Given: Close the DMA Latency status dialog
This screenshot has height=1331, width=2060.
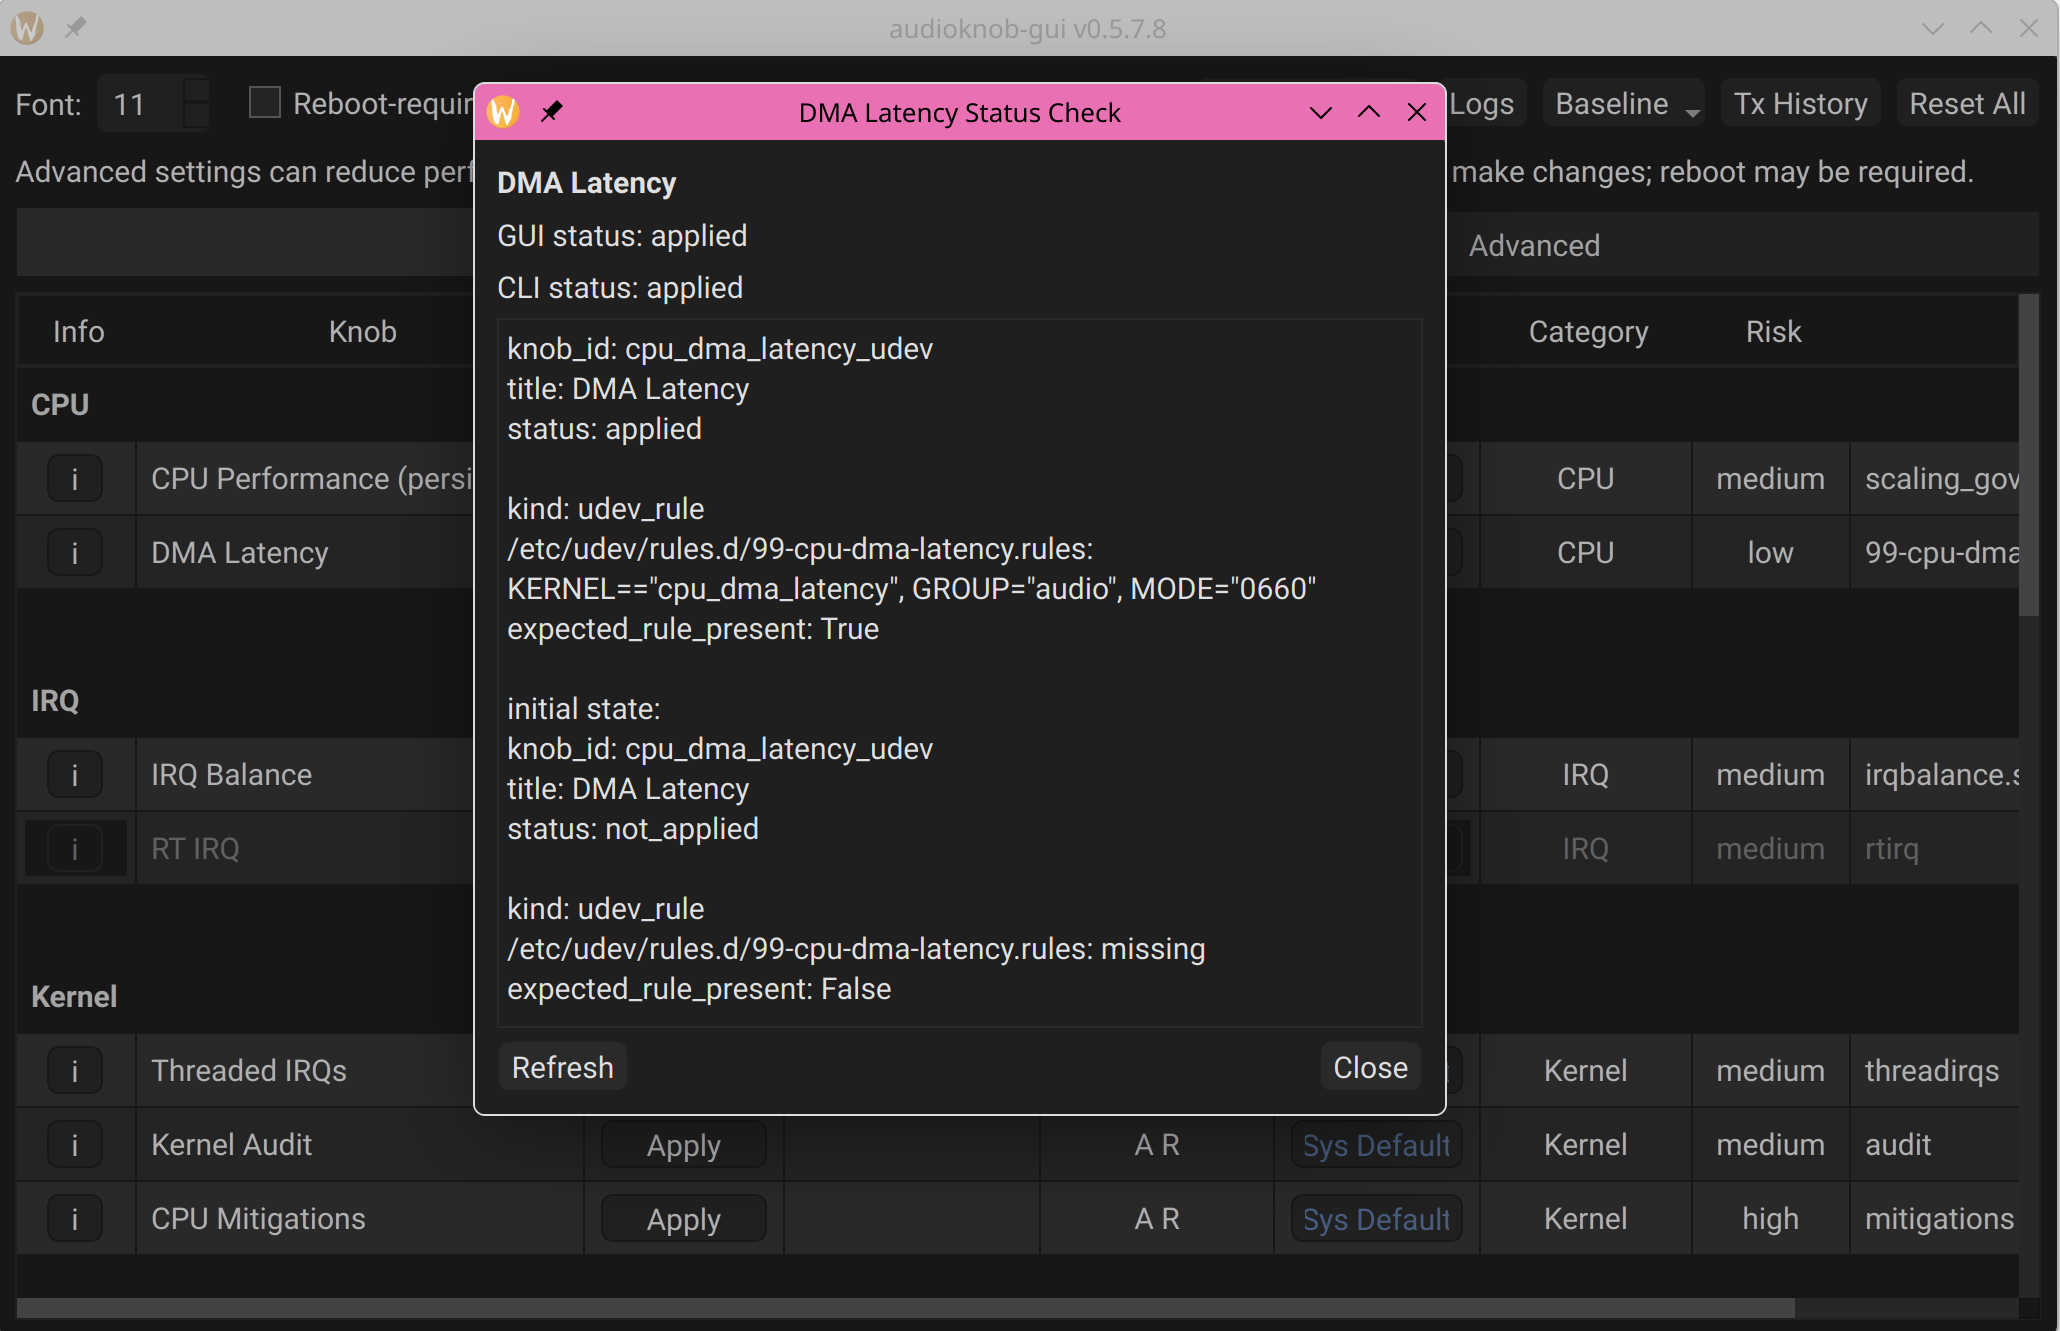Looking at the screenshot, I should pos(1370,1067).
